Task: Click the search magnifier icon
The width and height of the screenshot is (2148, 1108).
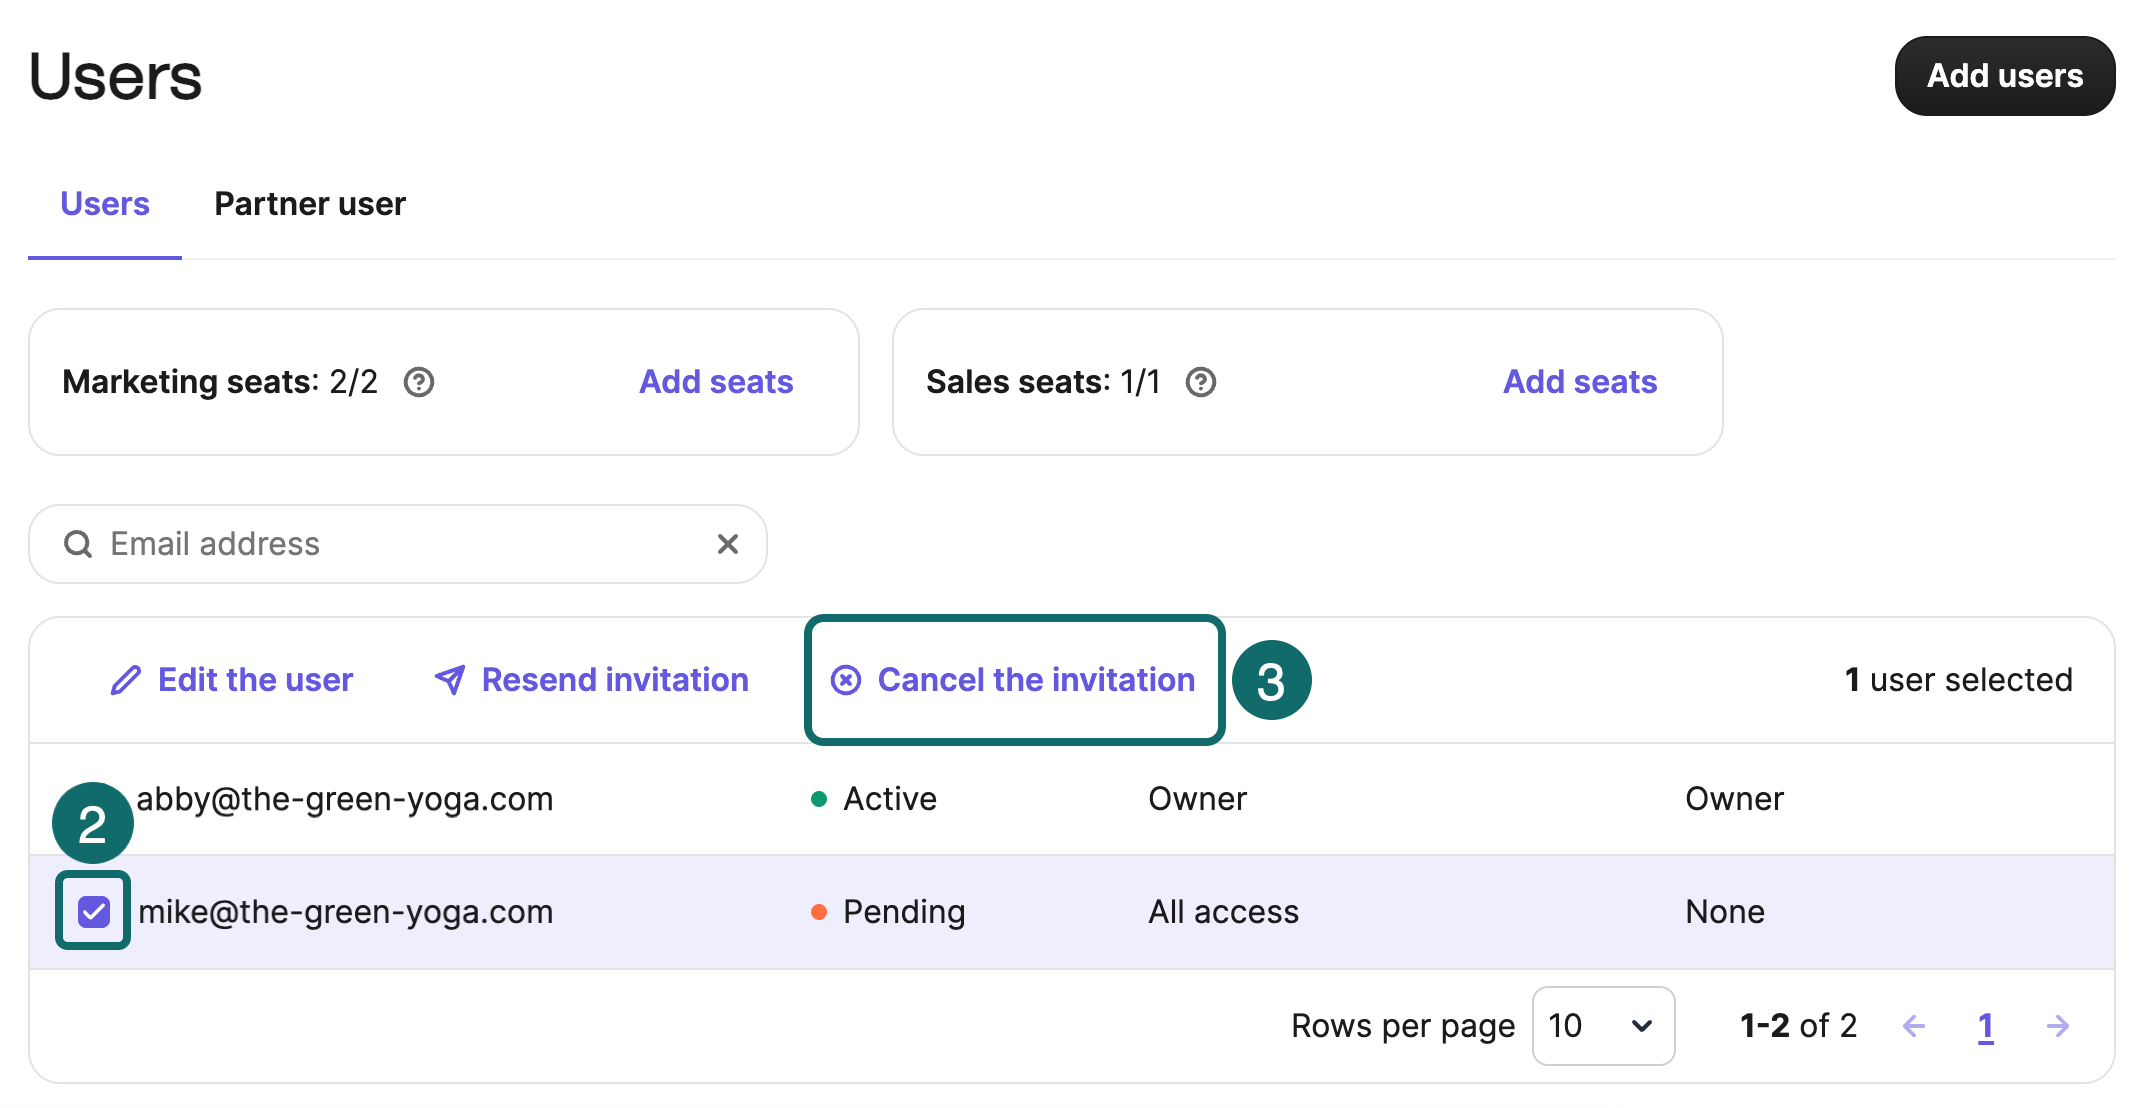Action: point(78,544)
